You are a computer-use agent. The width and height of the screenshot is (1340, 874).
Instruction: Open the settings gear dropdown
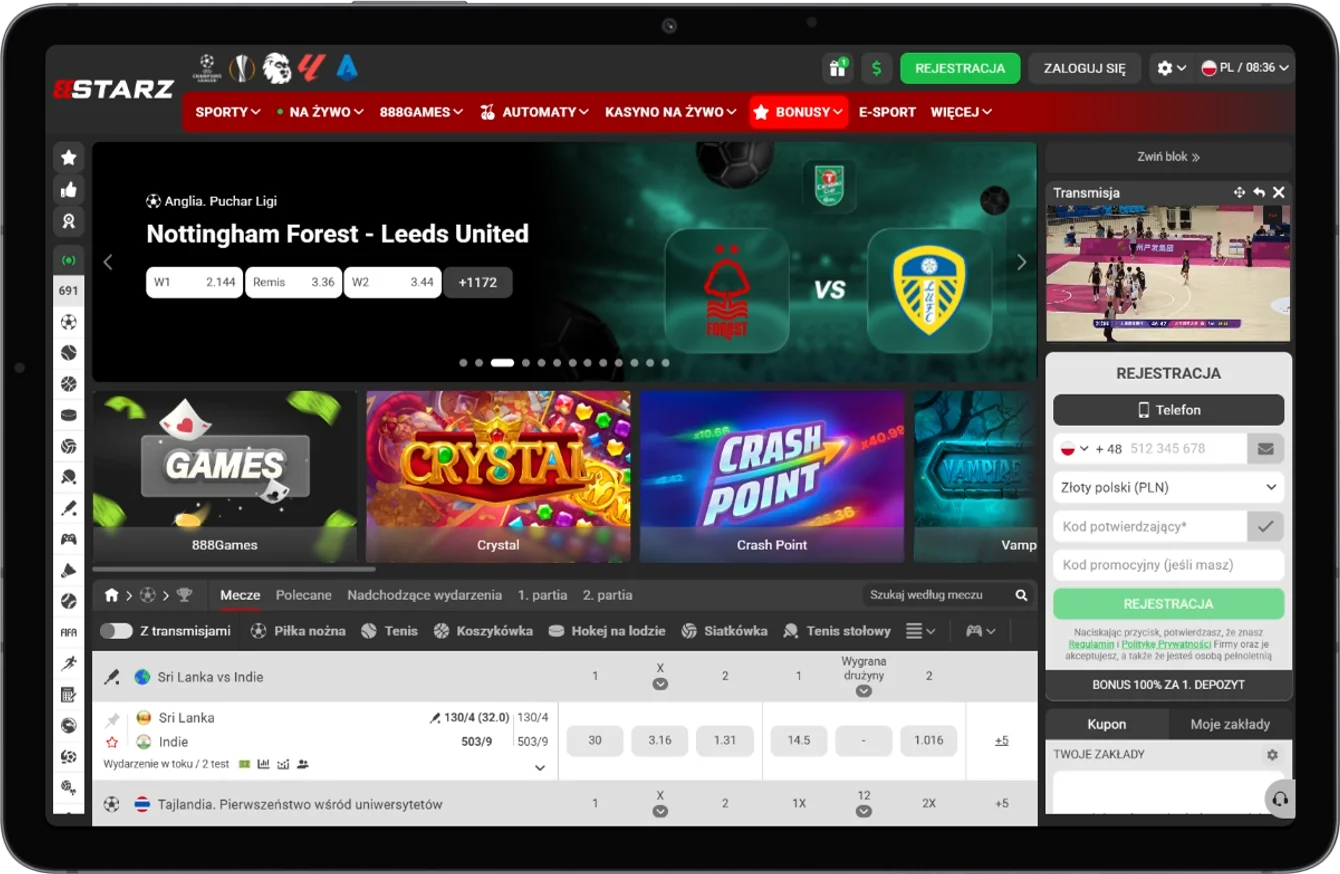tap(1170, 68)
